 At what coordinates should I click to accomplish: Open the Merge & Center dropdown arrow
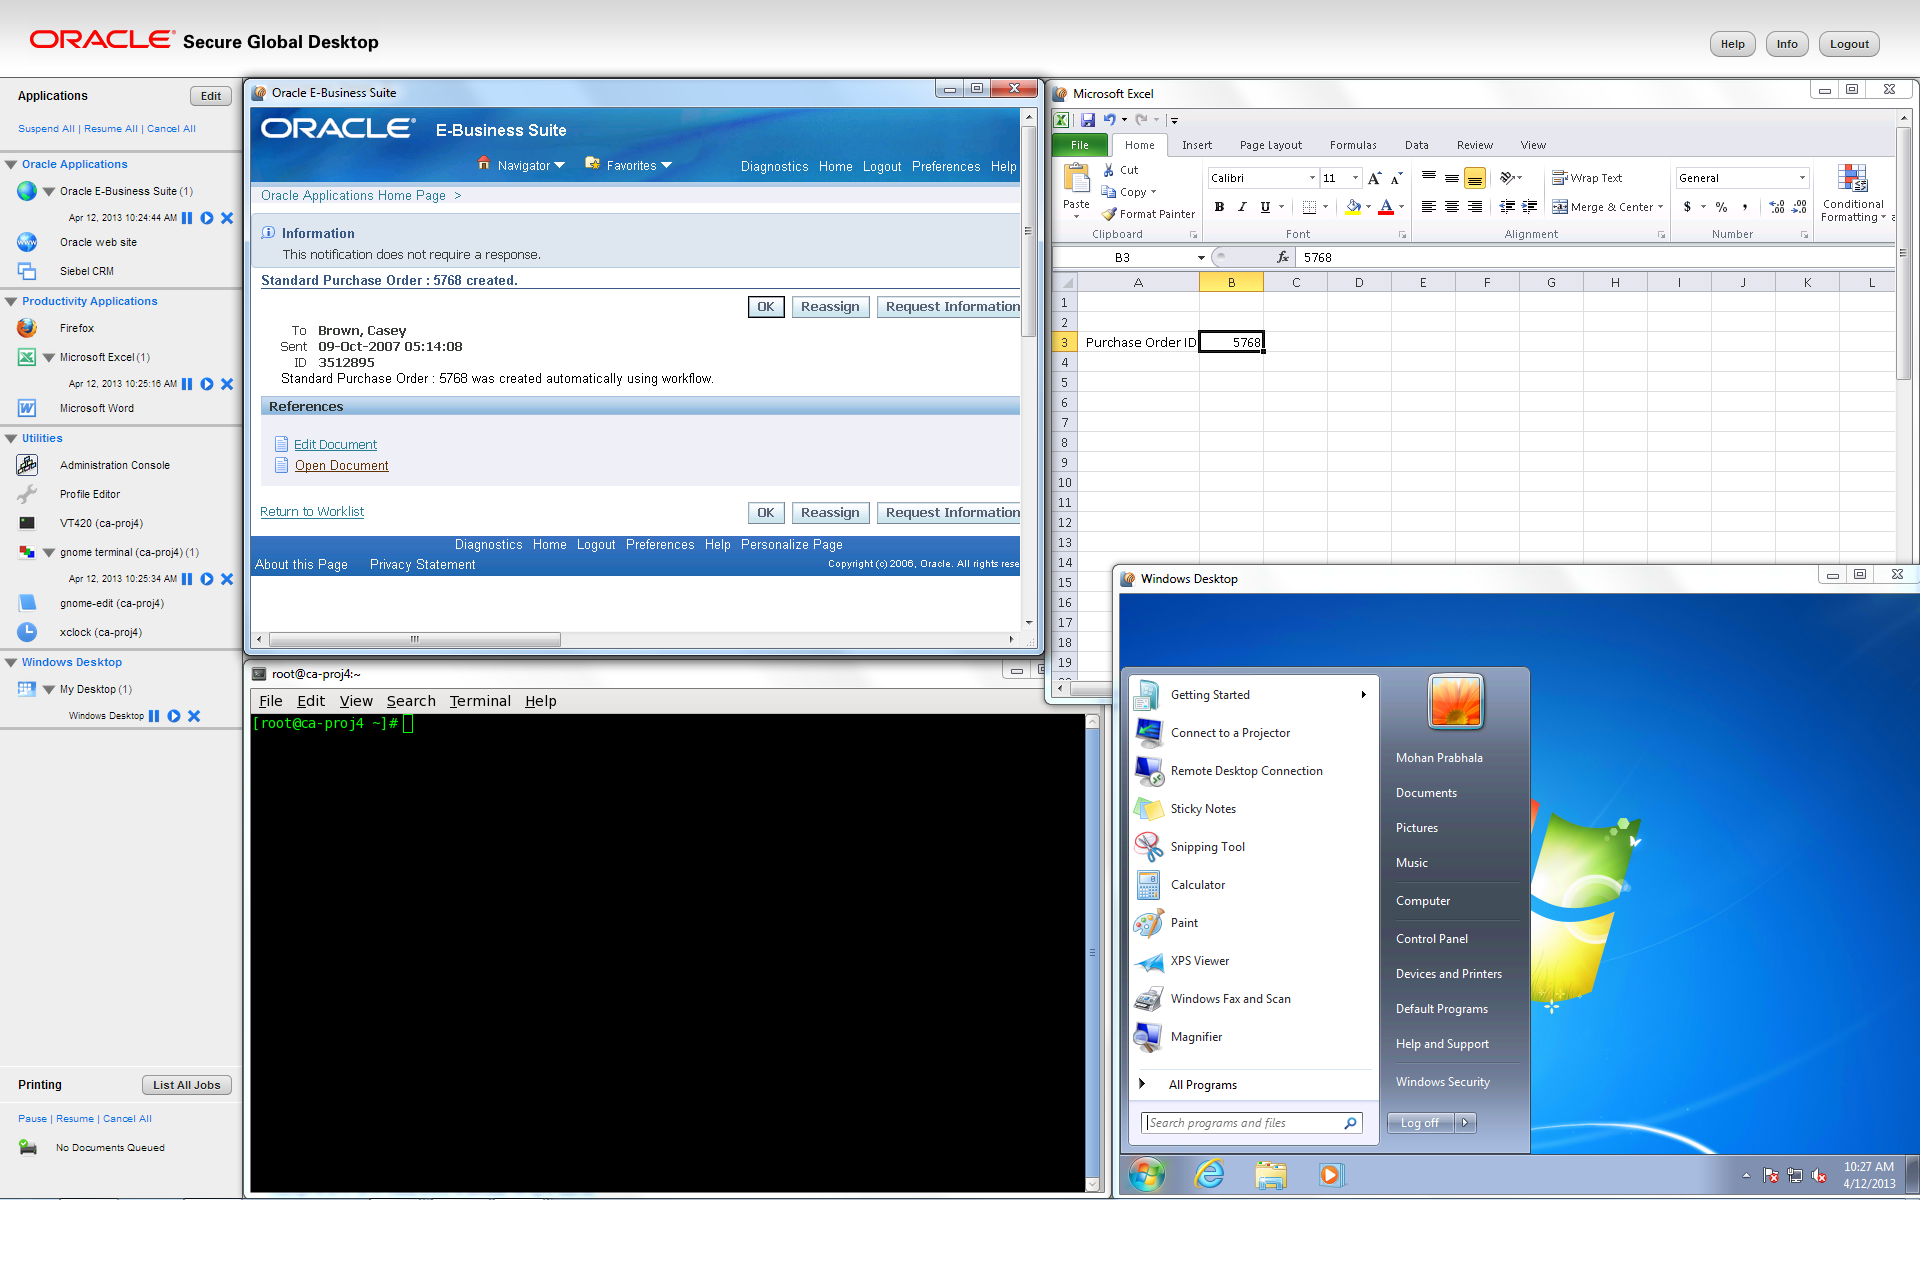click(x=1660, y=207)
